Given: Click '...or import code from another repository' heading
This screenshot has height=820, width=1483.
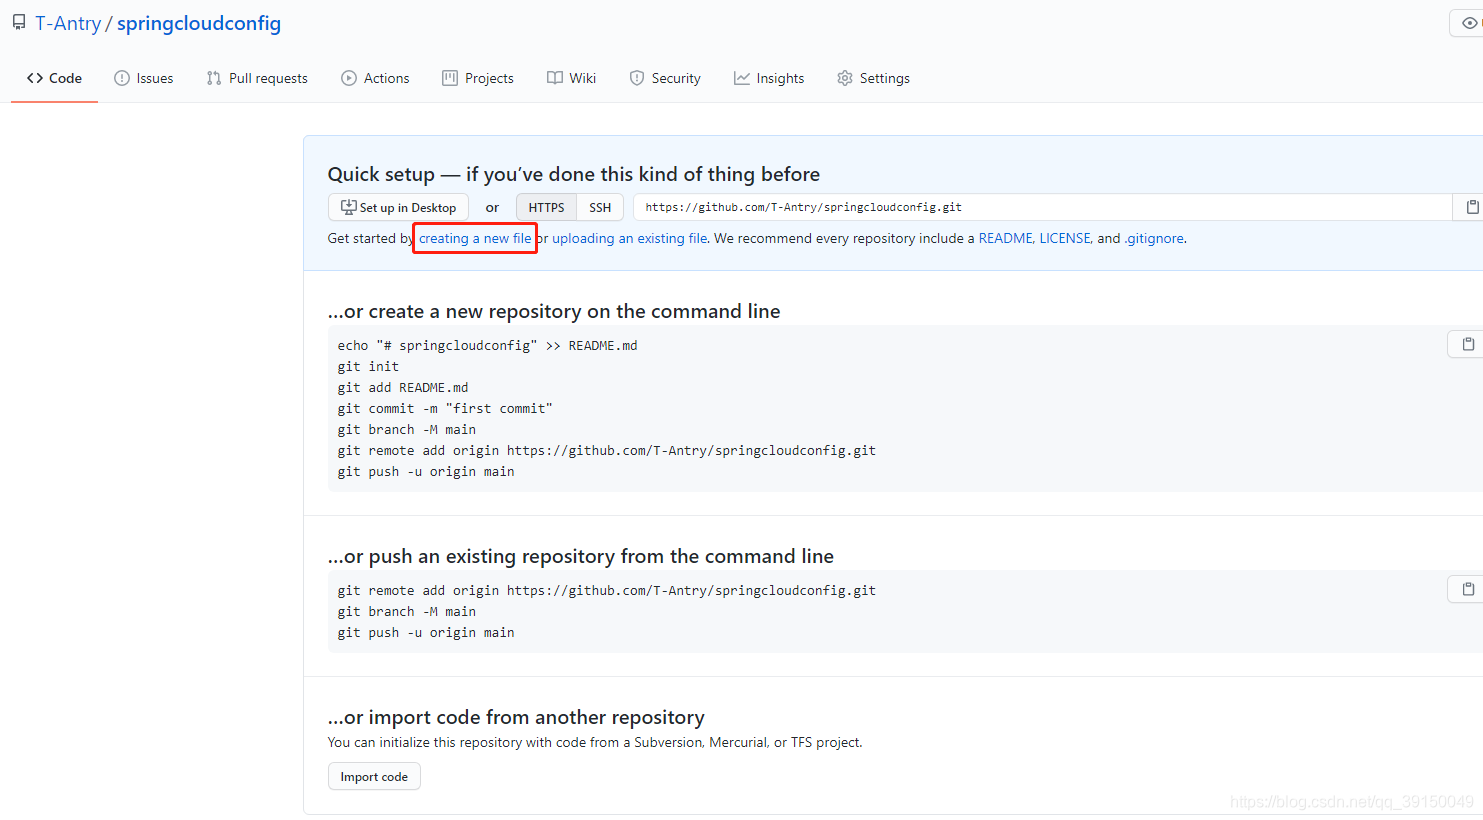Looking at the screenshot, I should click(x=516, y=717).
